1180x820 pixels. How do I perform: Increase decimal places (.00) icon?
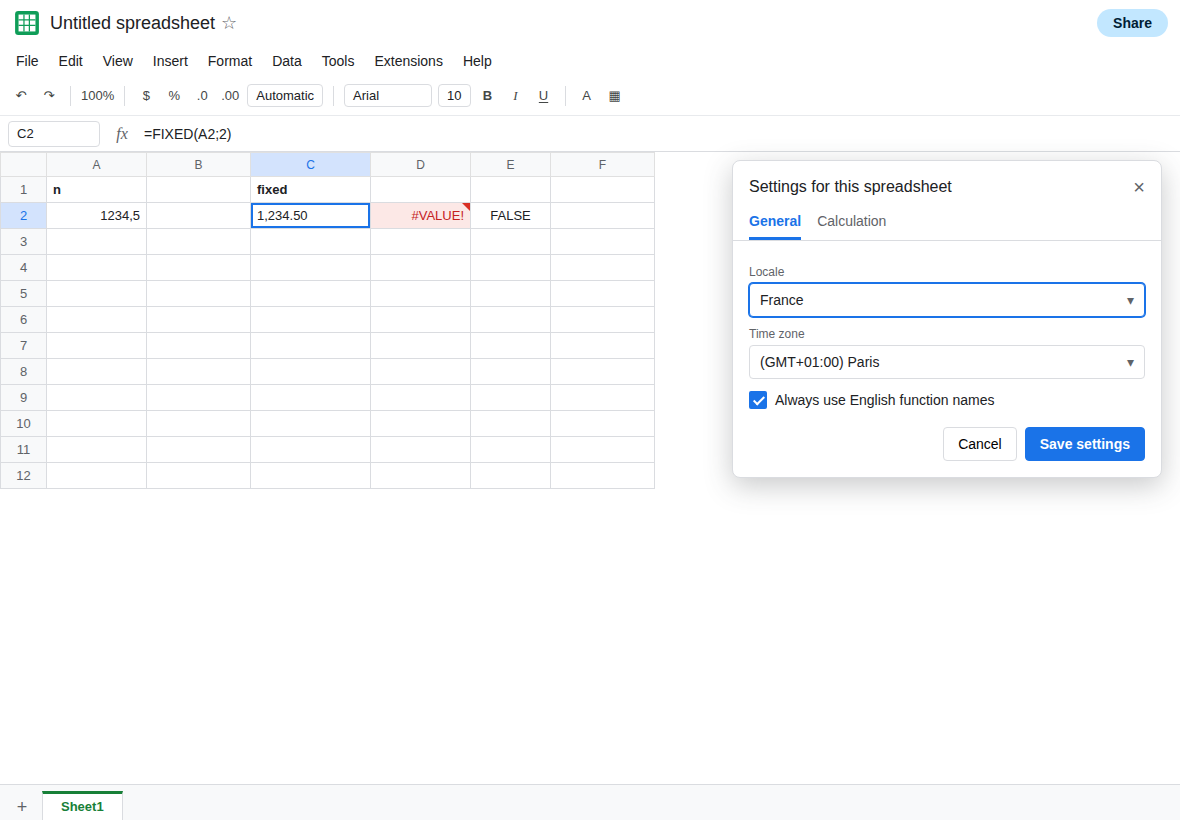[x=230, y=96]
